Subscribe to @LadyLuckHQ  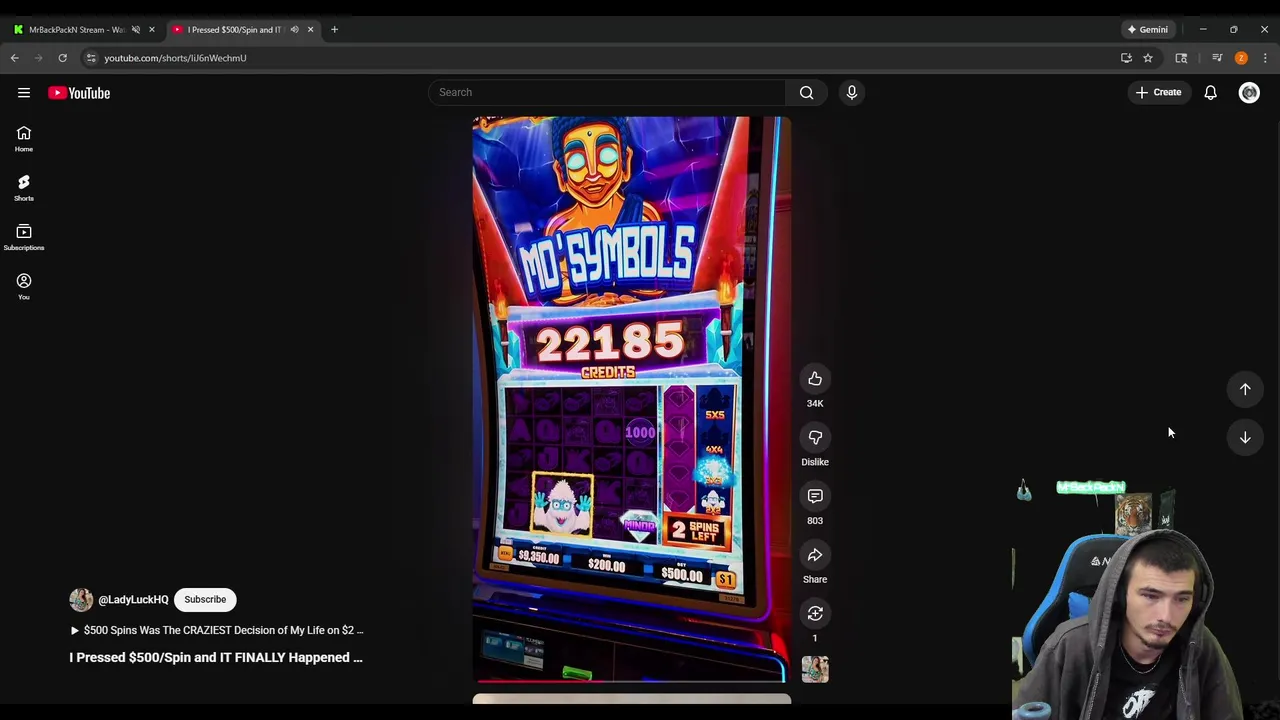(205, 599)
